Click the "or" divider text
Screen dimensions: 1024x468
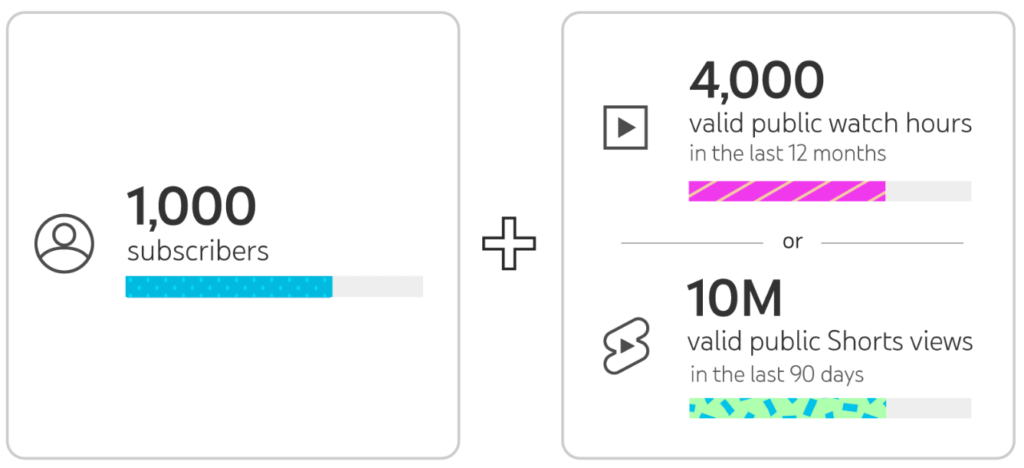[x=792, y=242]
